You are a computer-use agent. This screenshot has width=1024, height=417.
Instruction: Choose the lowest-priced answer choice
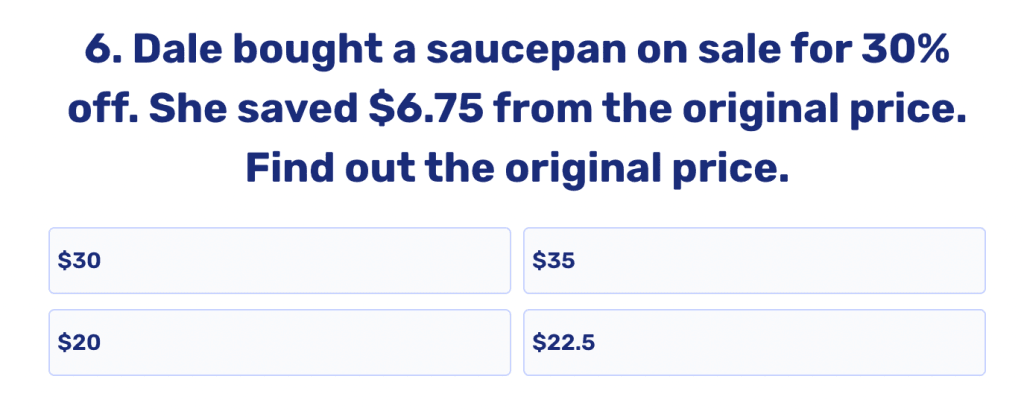click(x=279, y=343)
